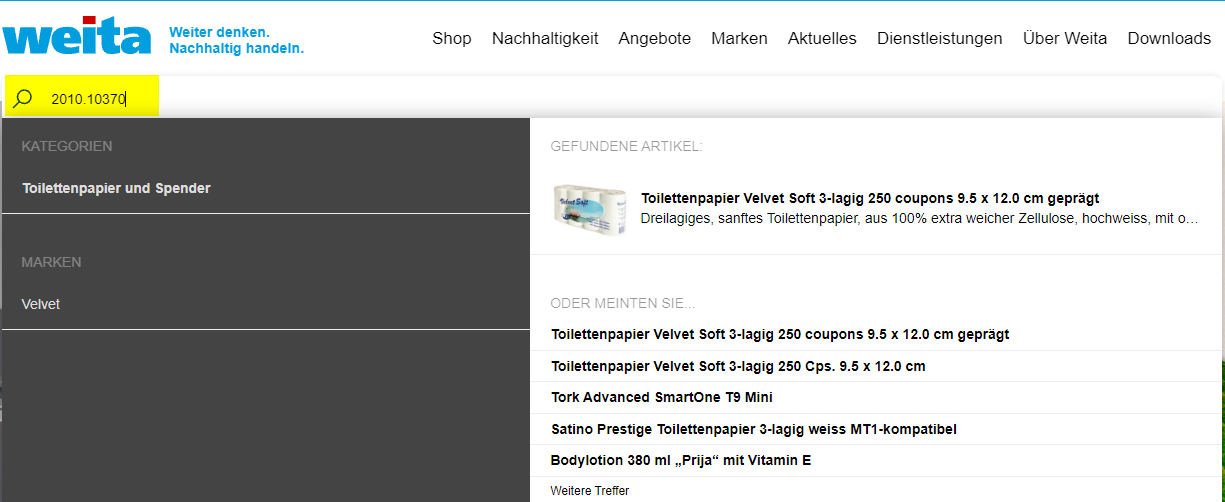Click the Weita logo
The height and width of the screenshot is (502, 1225).
(77, 36)
